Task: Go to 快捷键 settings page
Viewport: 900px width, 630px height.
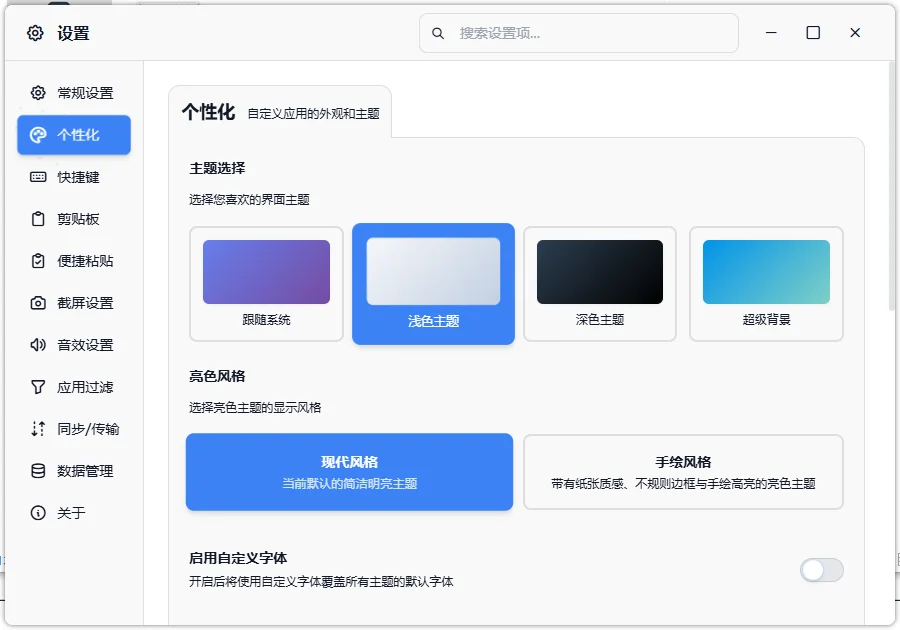Action: (74, 177)
